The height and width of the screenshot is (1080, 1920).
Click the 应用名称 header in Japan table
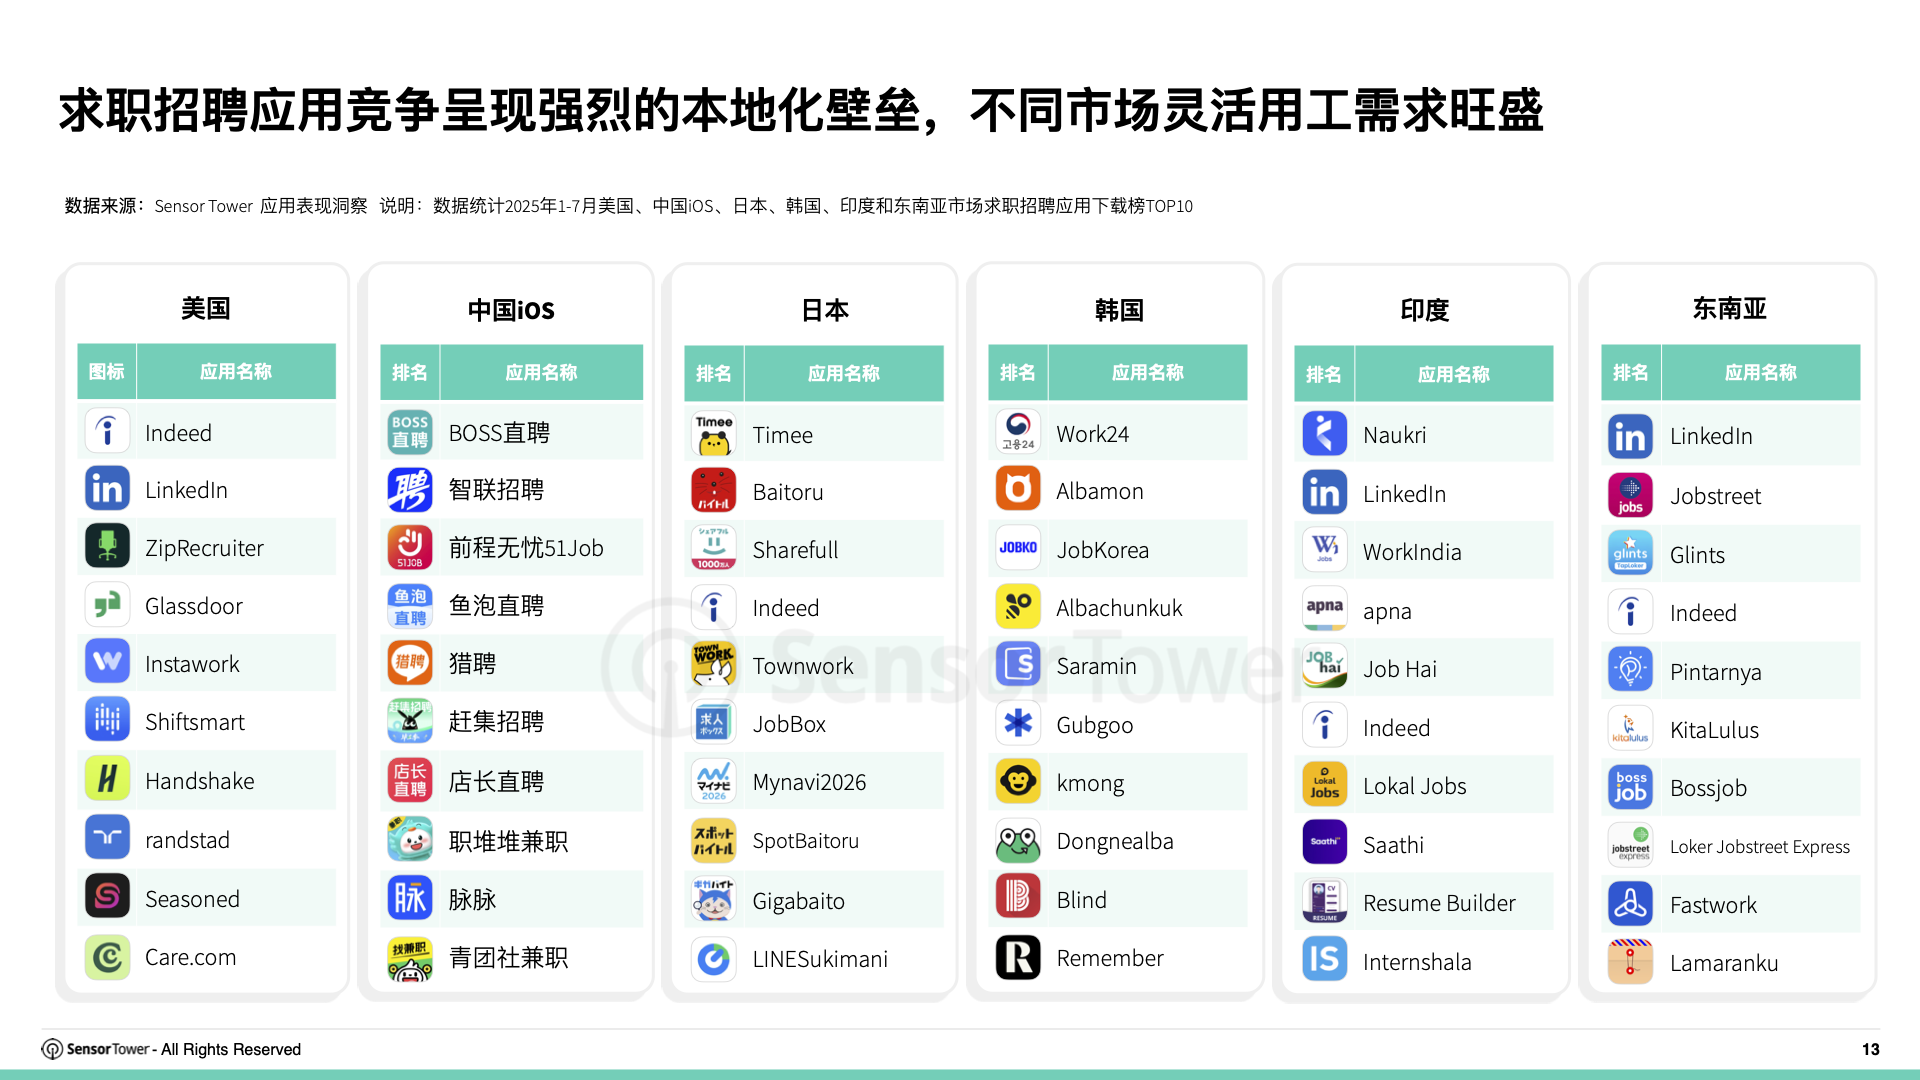pyautogui.click(x=843, y=373)
